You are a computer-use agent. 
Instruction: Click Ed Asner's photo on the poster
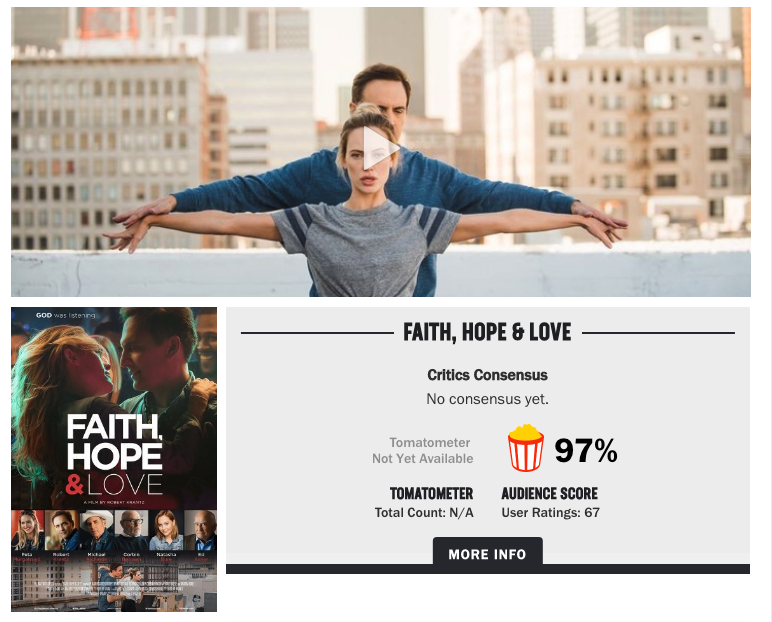pos(201,530)
